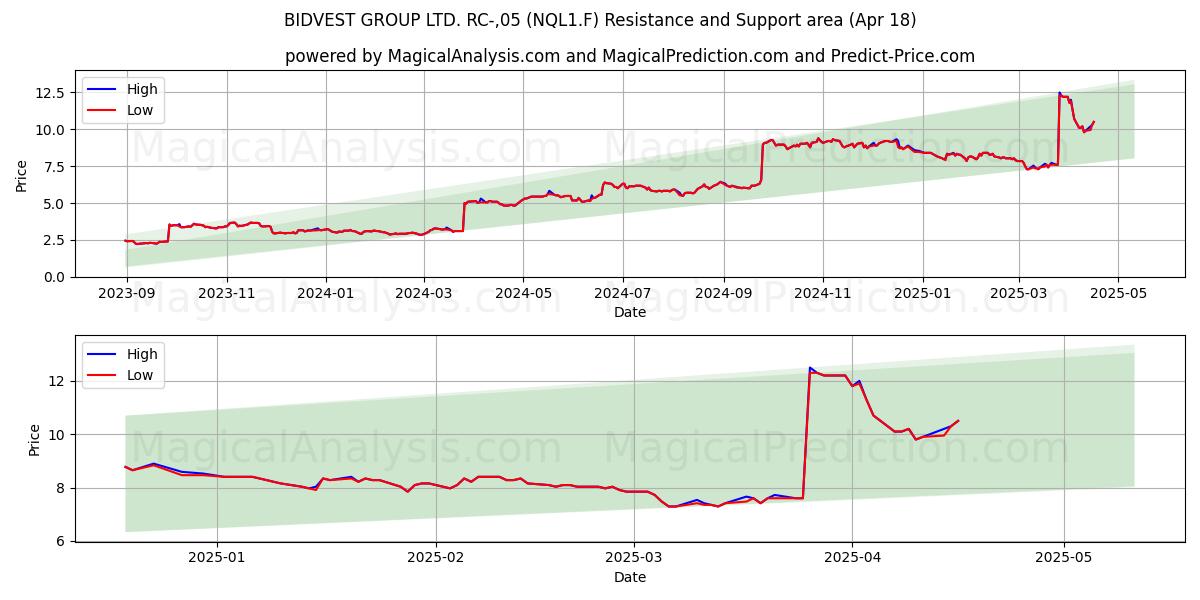This screenshot has width=1200, height=600.
Task: Click the 2023-09 tick label
Action: tap(127, 294)
